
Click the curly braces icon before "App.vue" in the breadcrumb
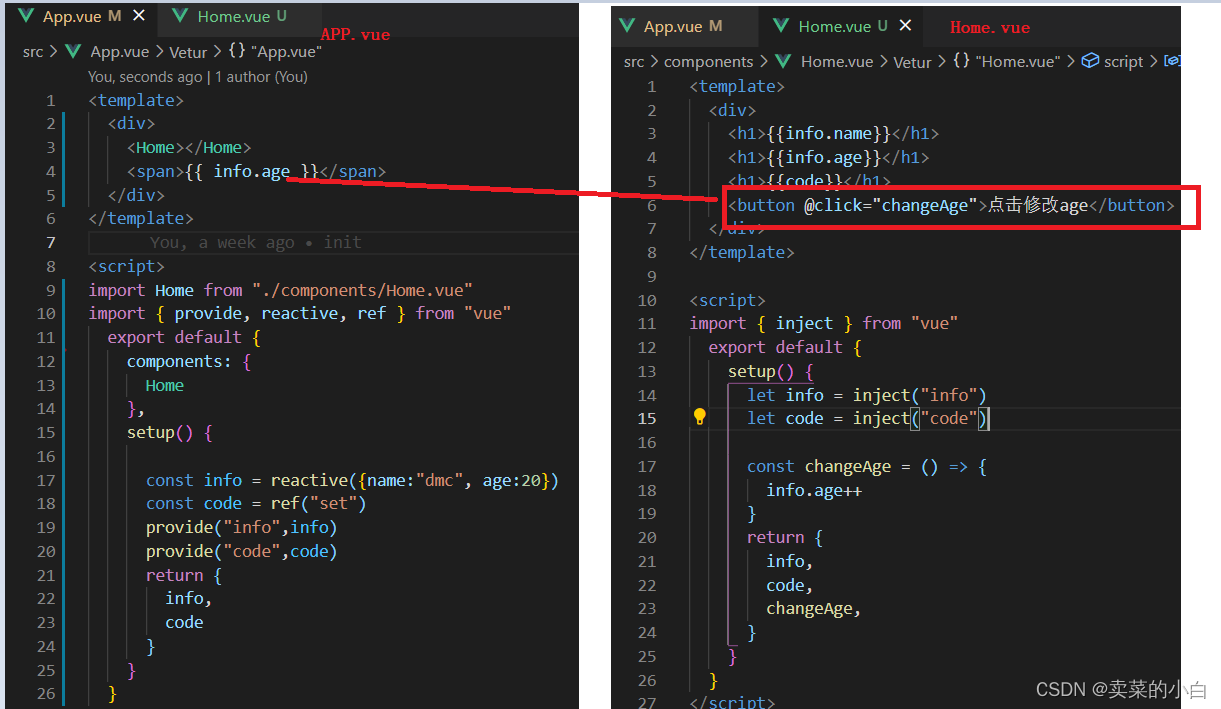237,51
